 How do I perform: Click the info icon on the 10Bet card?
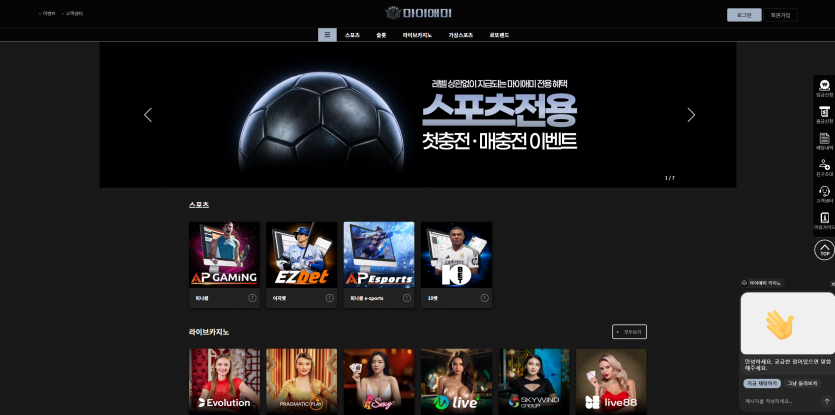[485, 298]
